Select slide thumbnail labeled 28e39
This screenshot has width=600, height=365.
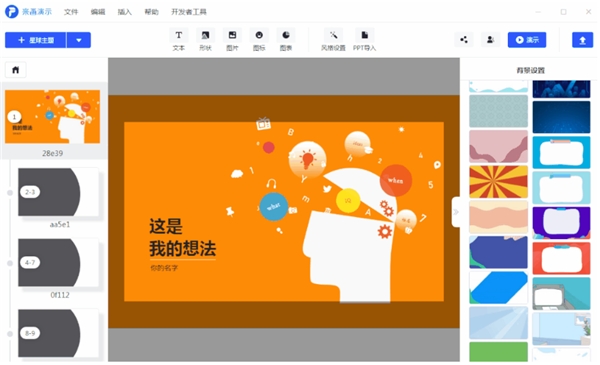52,117
